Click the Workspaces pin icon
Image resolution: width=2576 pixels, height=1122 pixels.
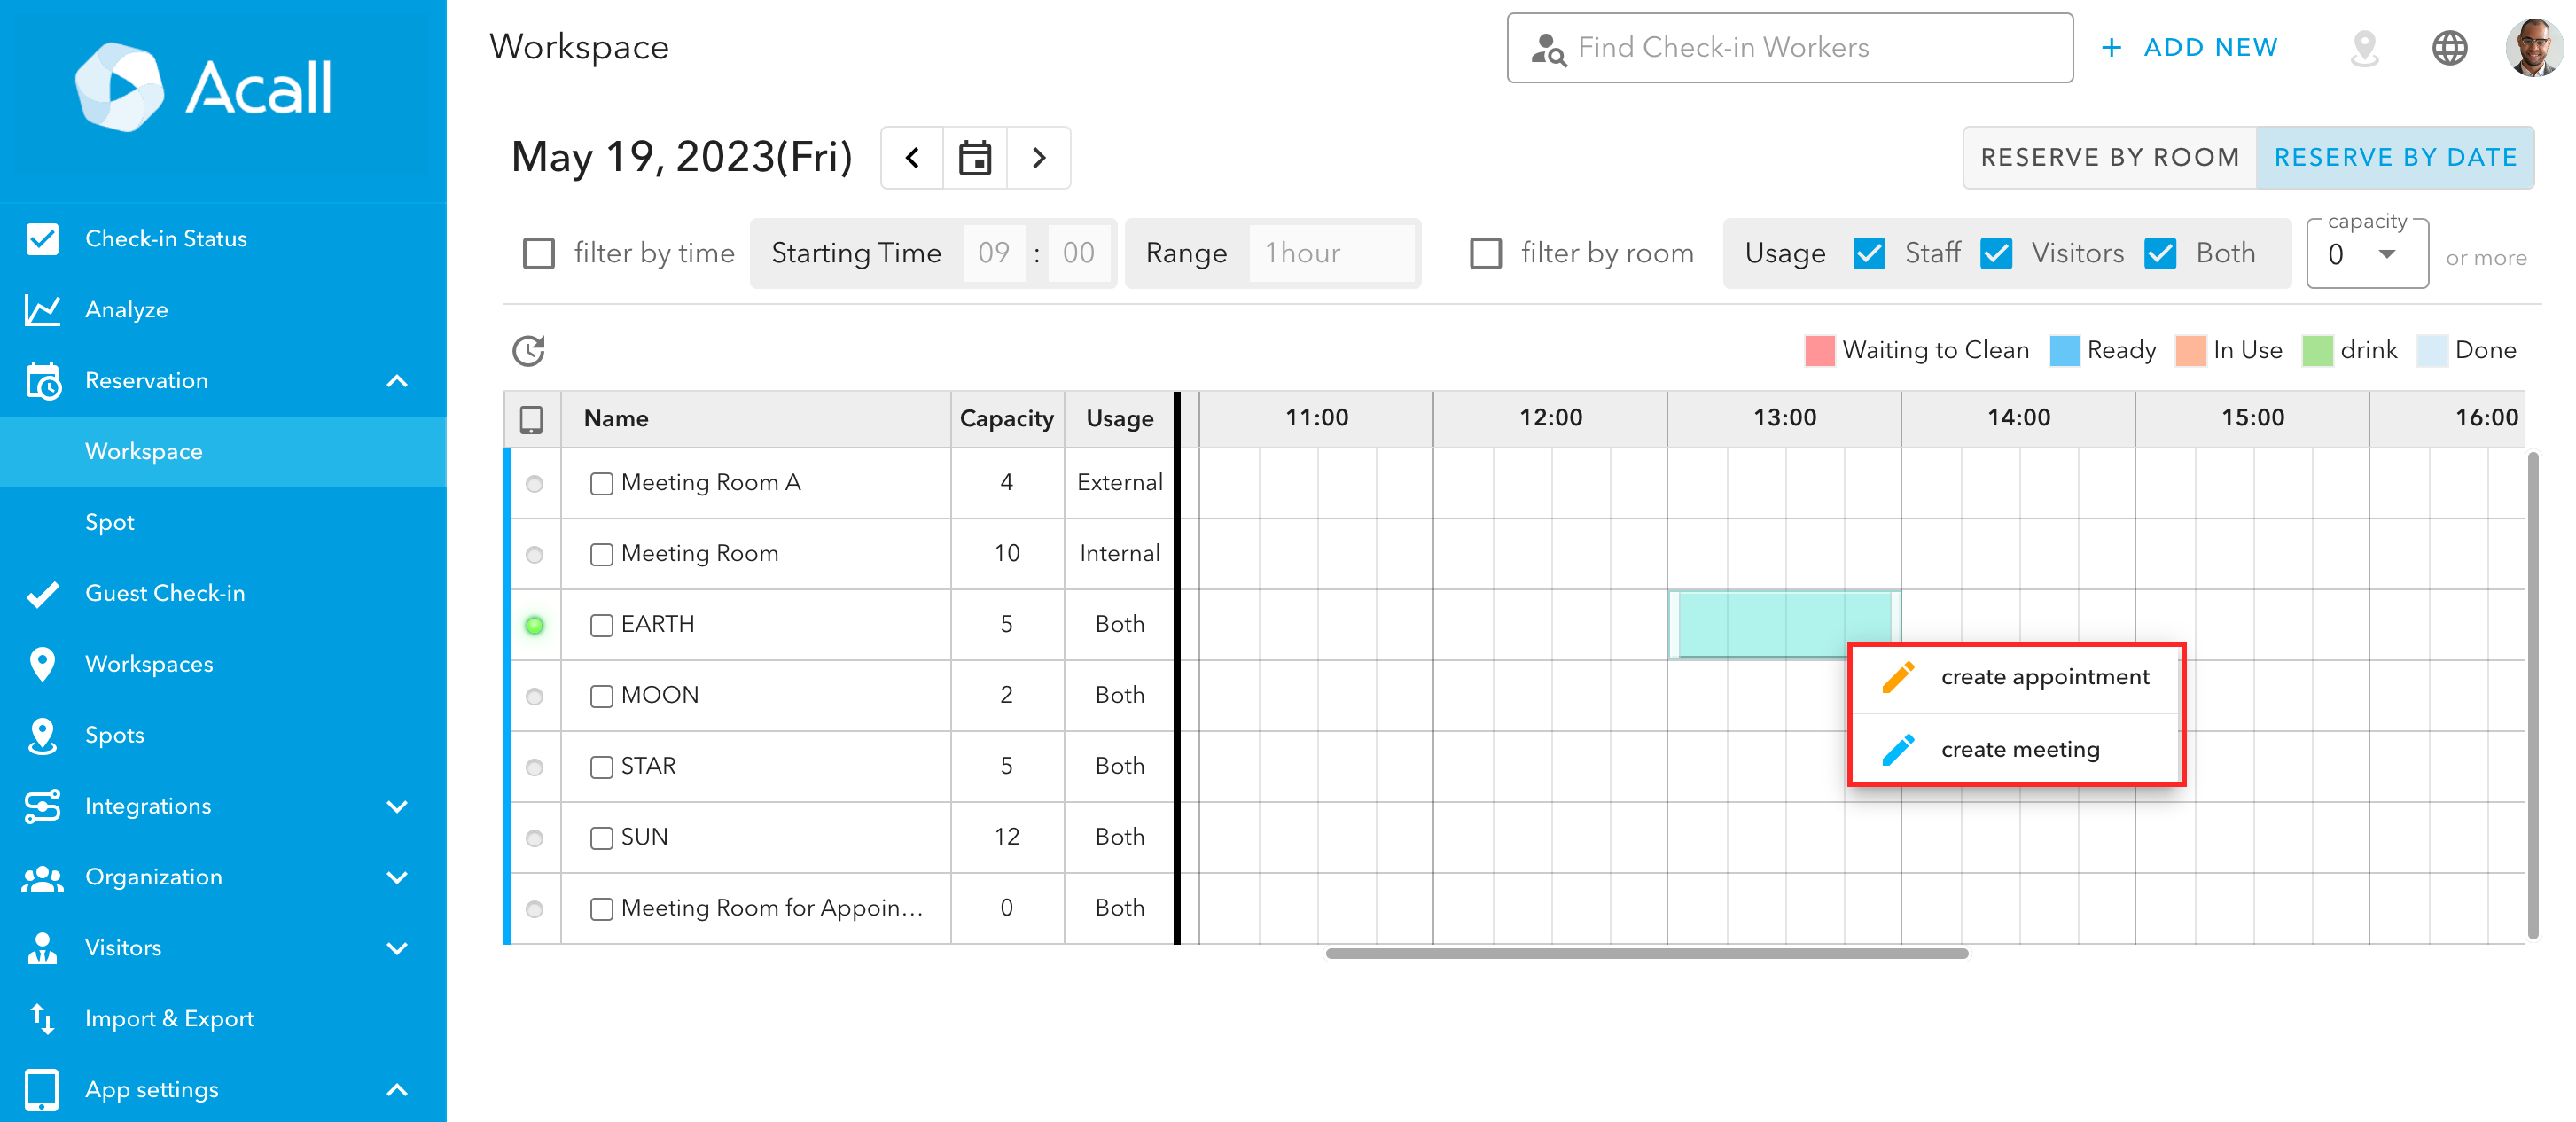click(42, 664)
